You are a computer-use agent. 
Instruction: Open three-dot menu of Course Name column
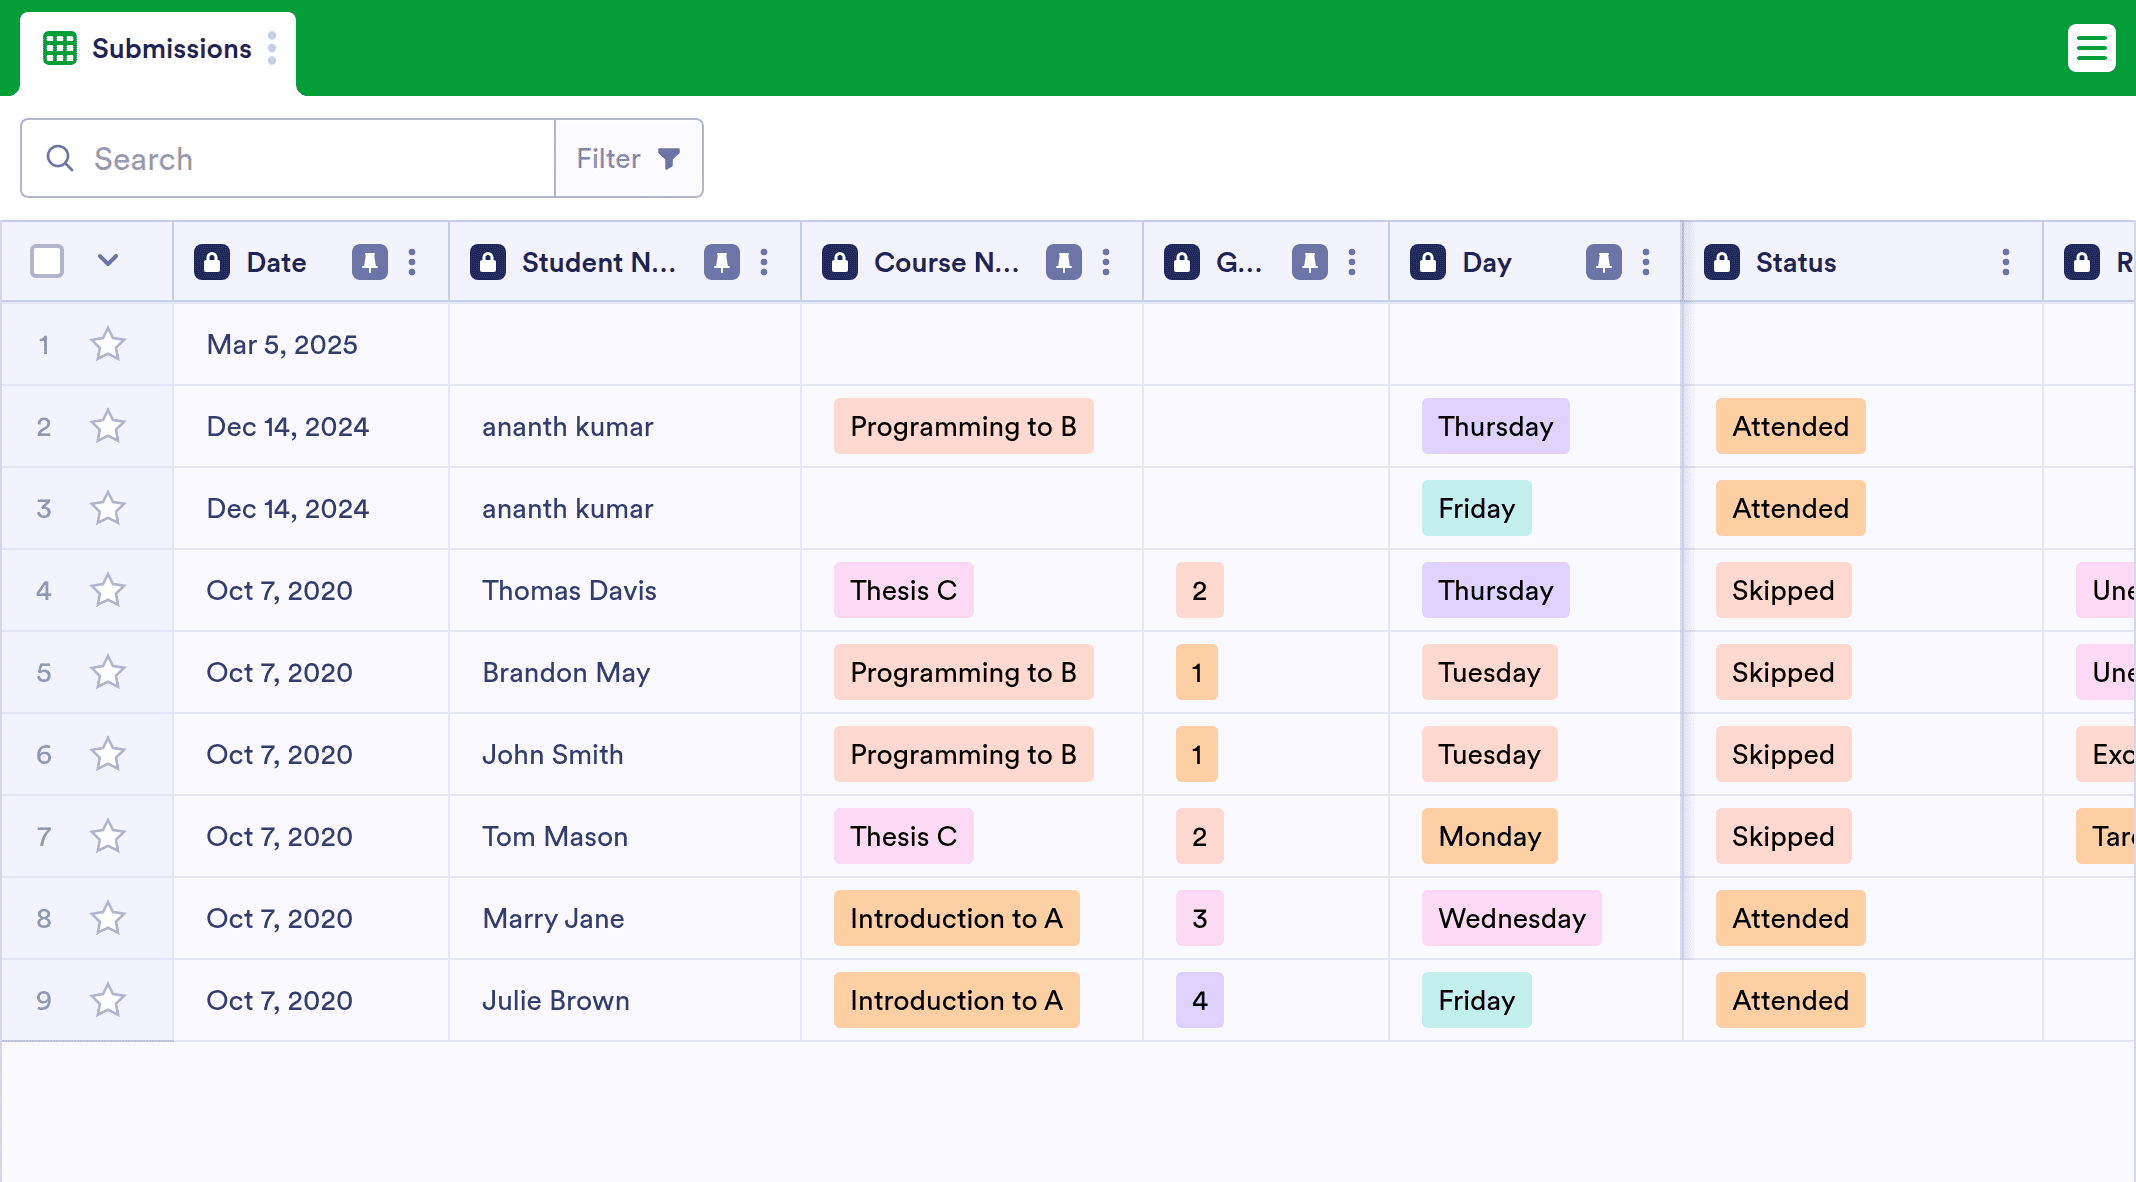pyautogui.click(x=1106, y=262)
